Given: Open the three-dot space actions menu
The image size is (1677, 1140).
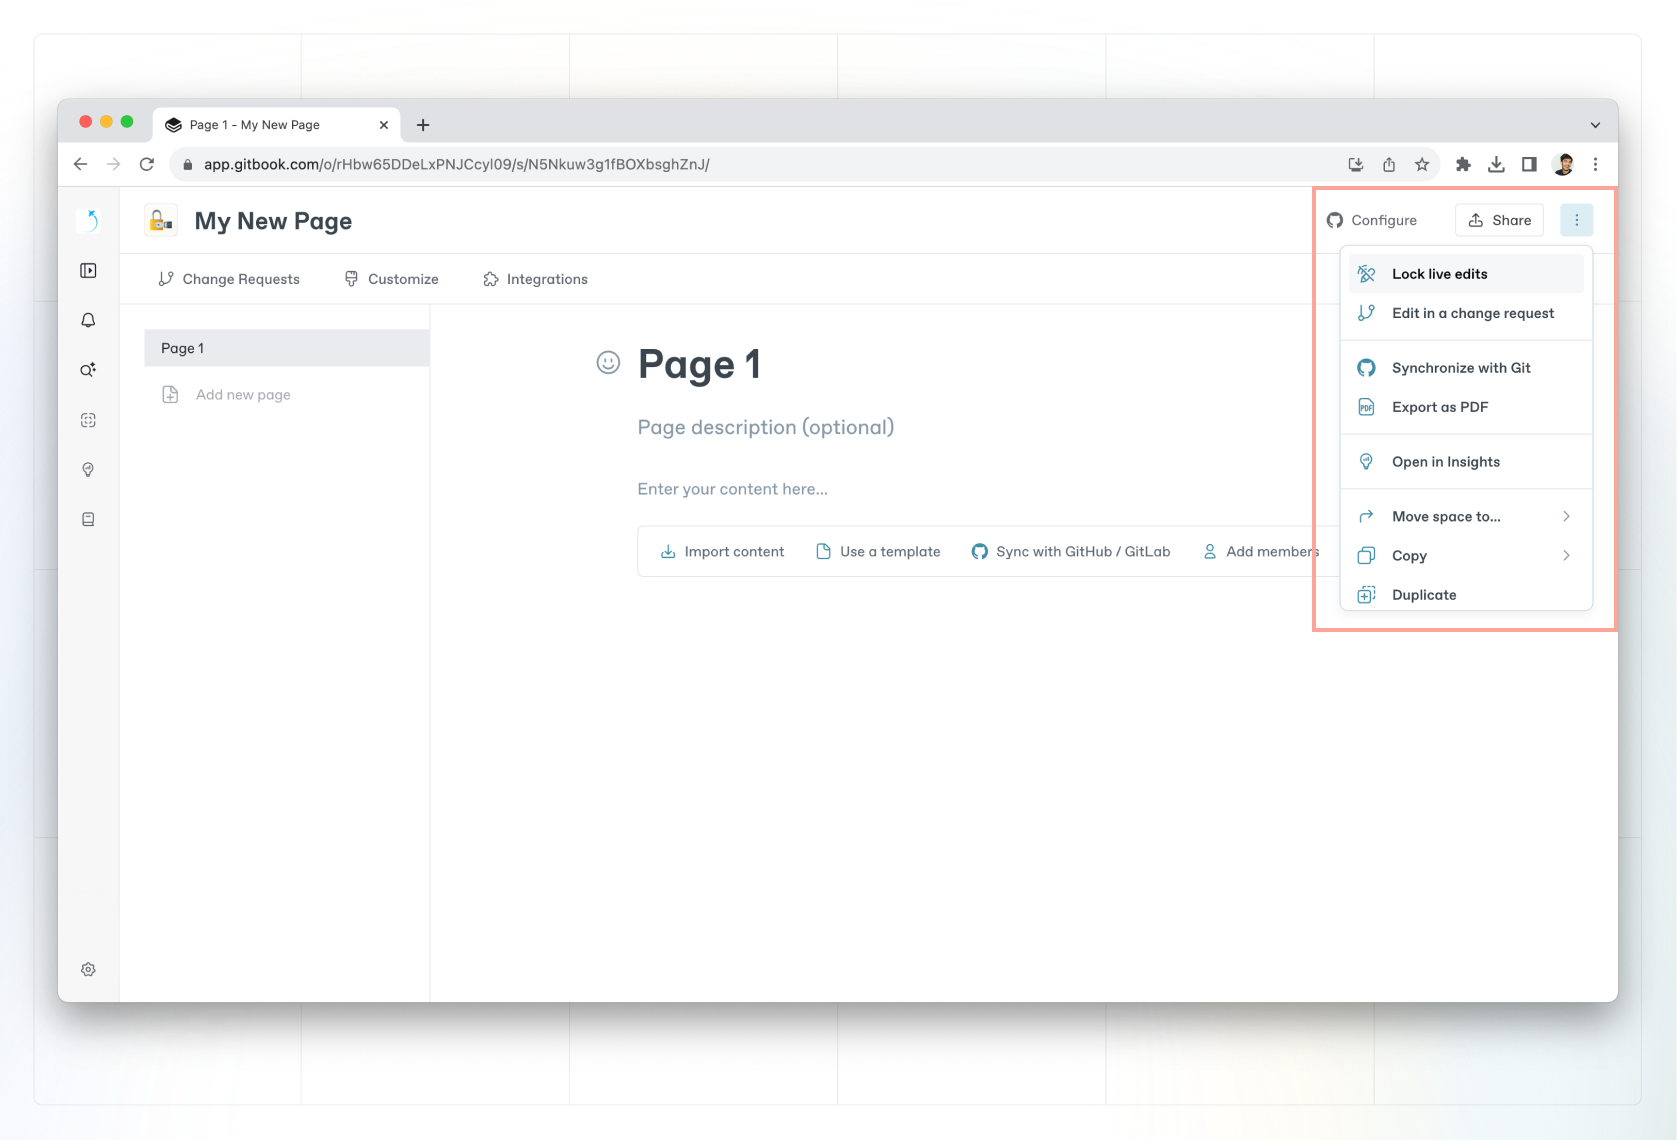Looking at the screenshot, I should coord(1576,220).
